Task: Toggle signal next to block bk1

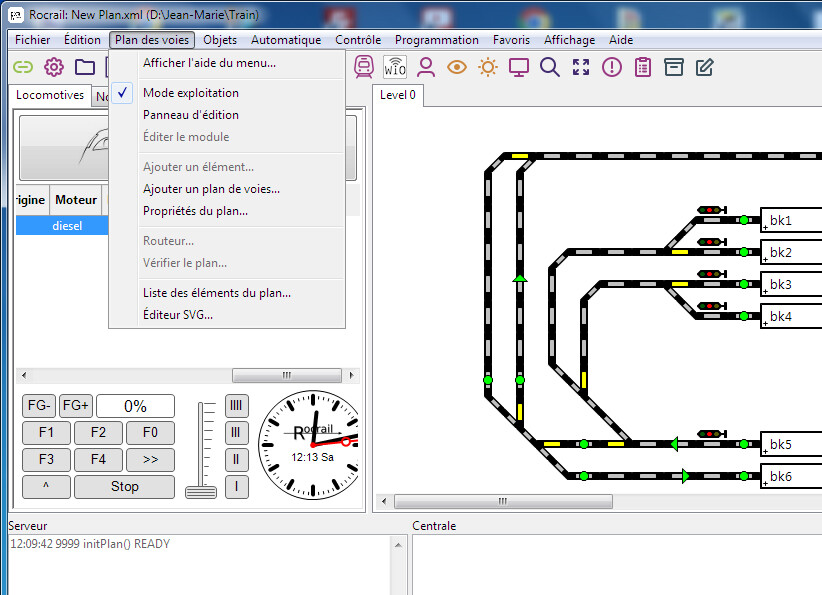Action: click(712, 210)
